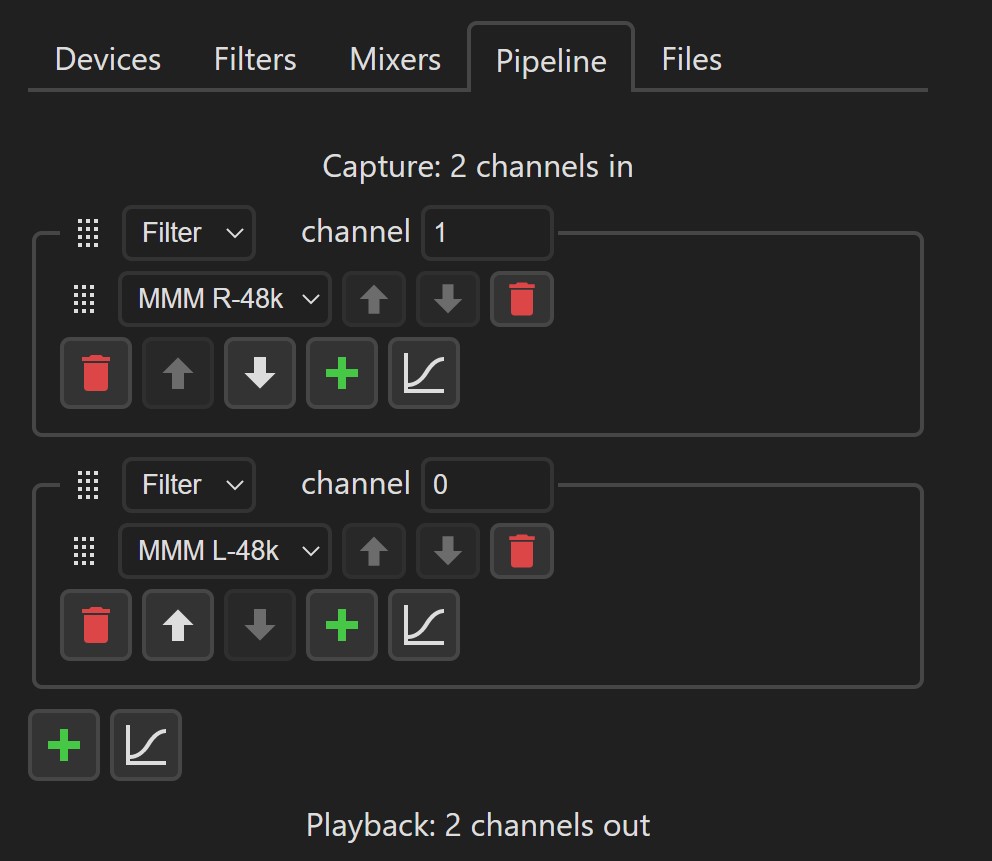Switch to the Filters tab
The height and width of the screenshot is (861, 992).
(255, 59)
